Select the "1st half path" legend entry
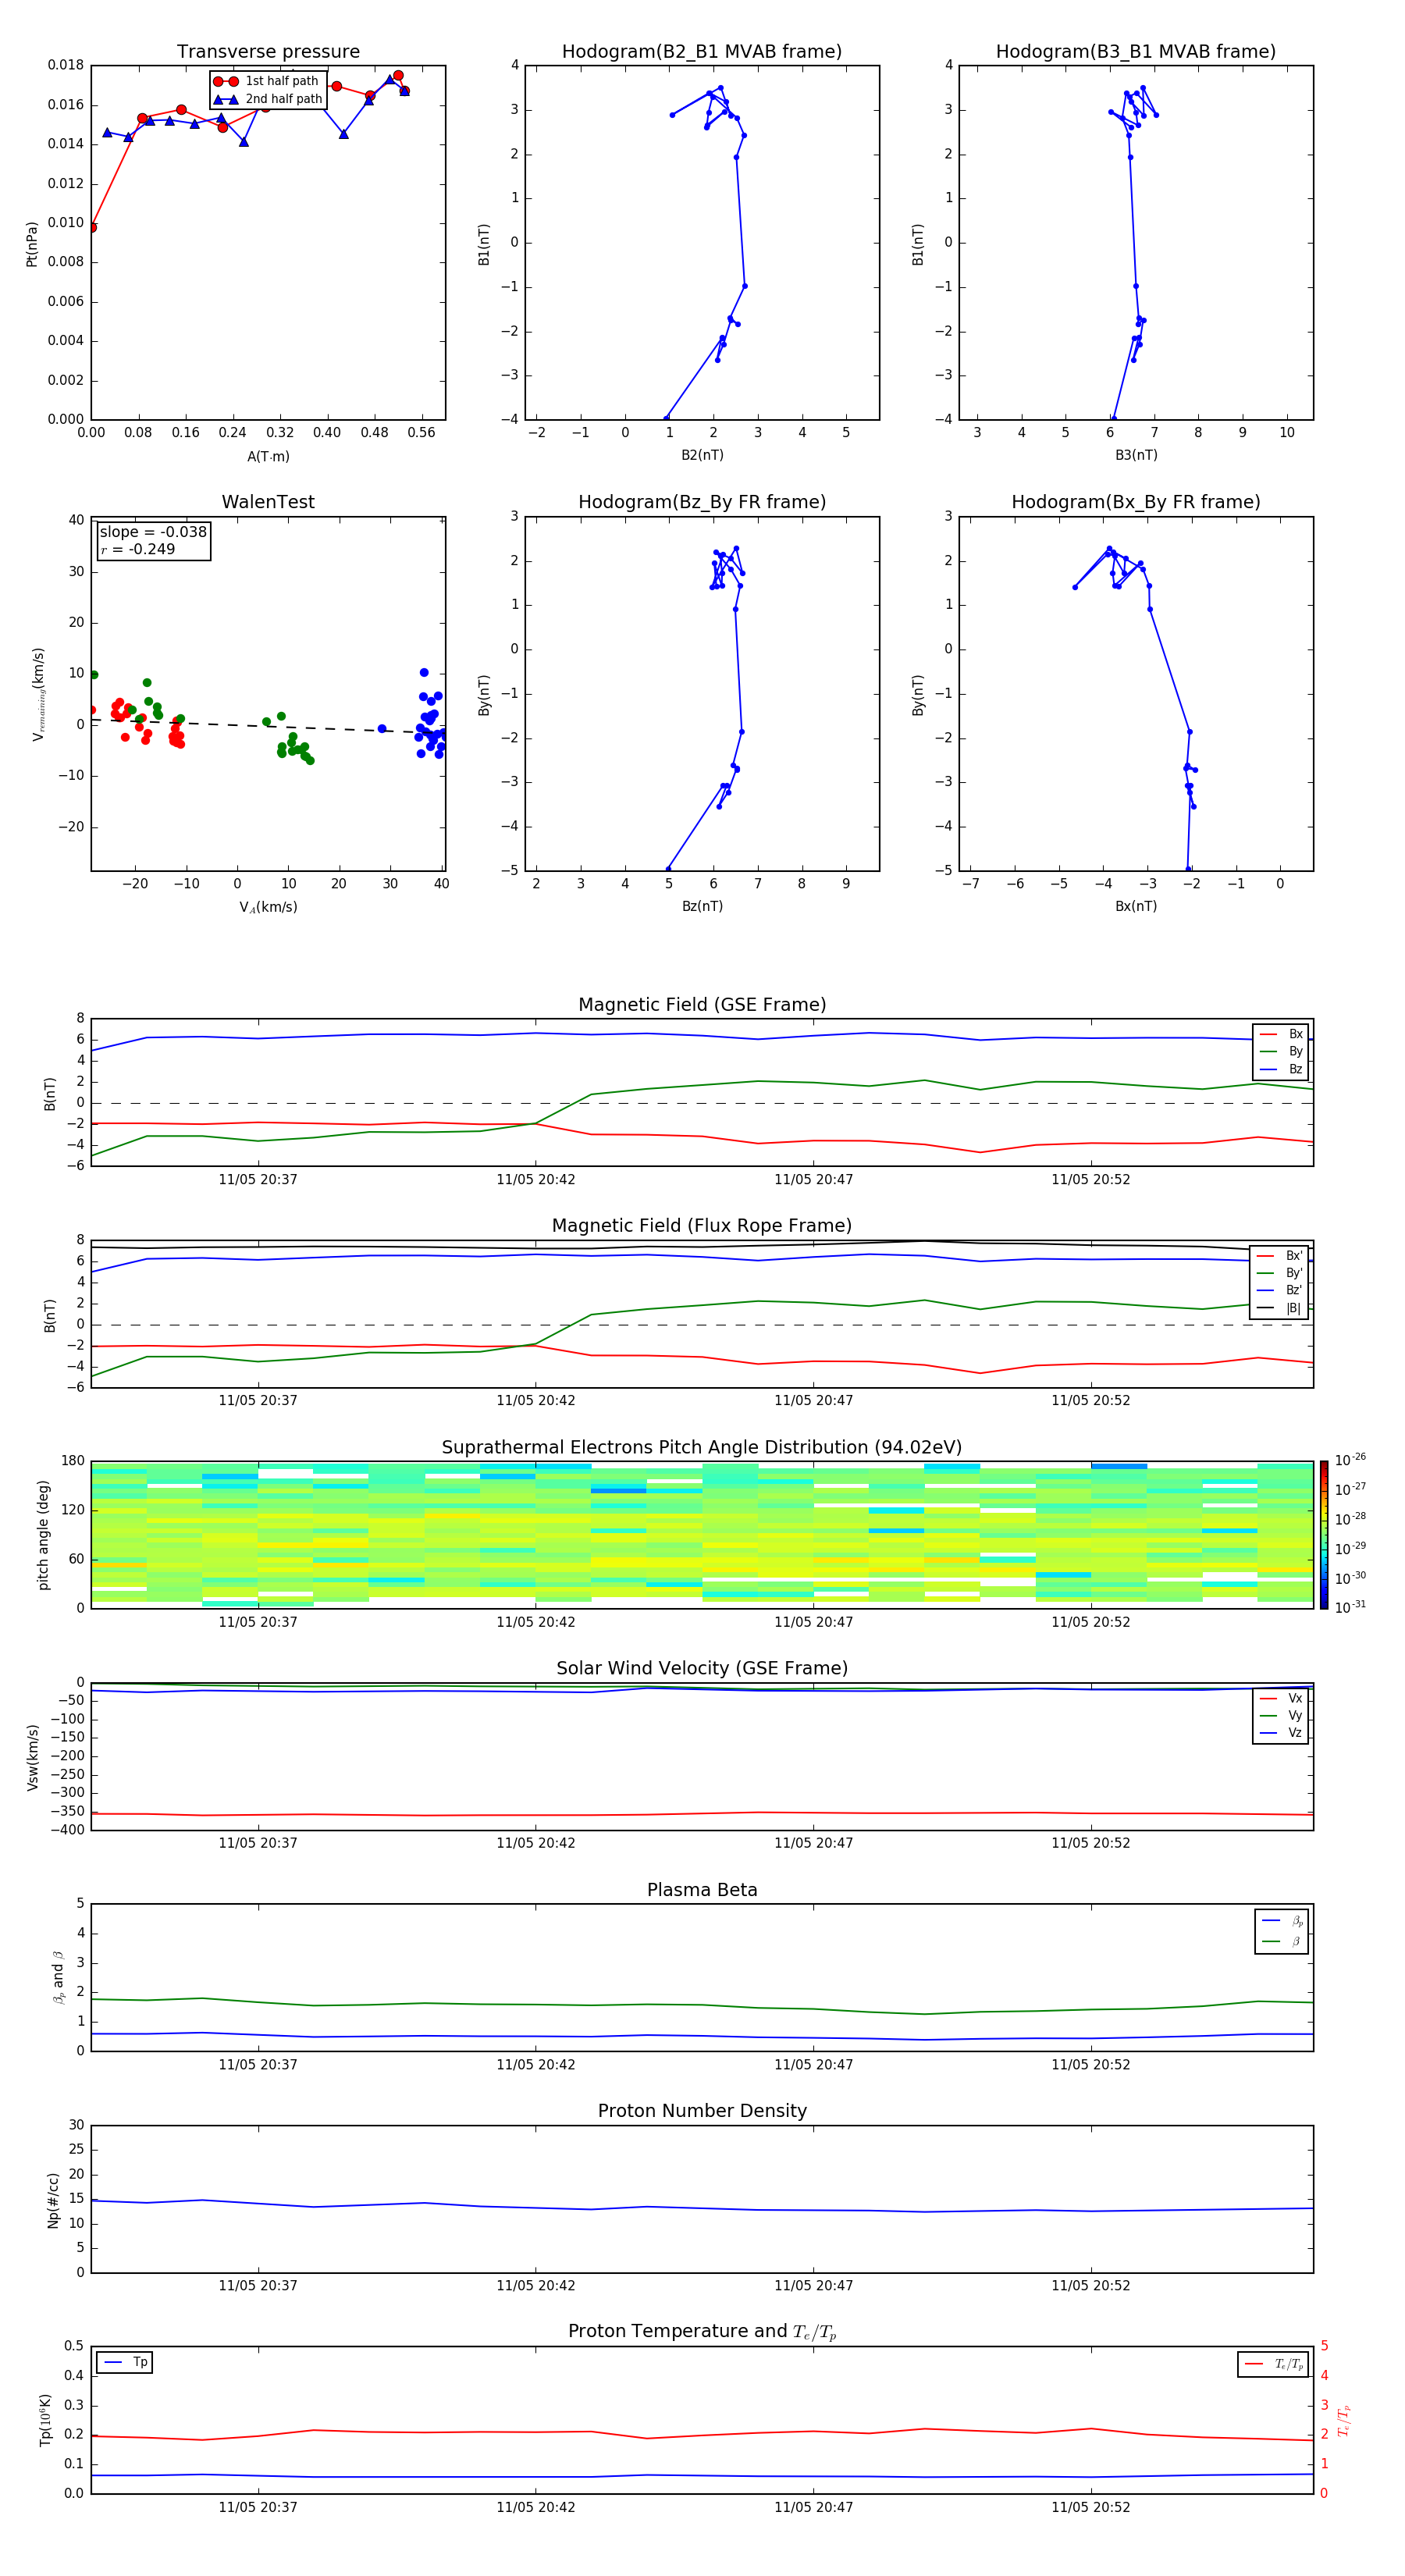 pos(266,81)
